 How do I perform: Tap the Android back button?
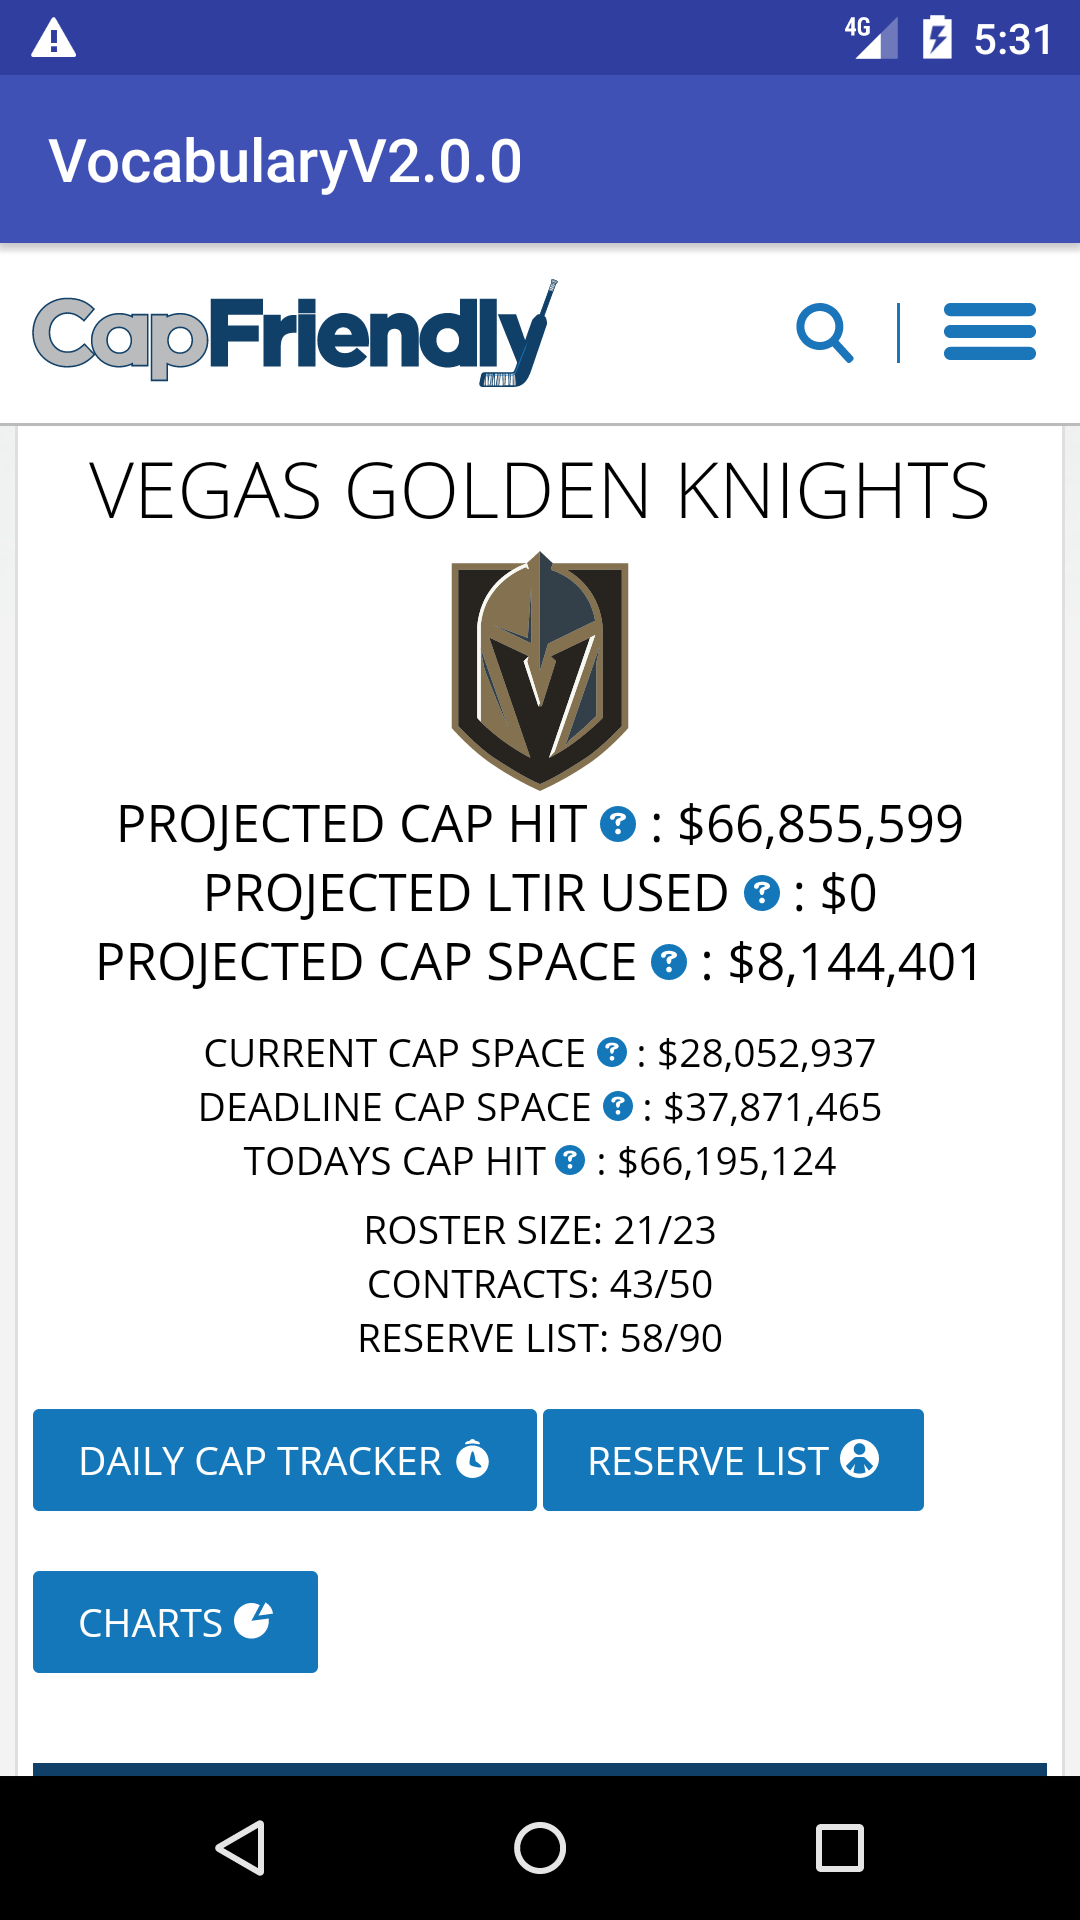(x=240, y=1848)
